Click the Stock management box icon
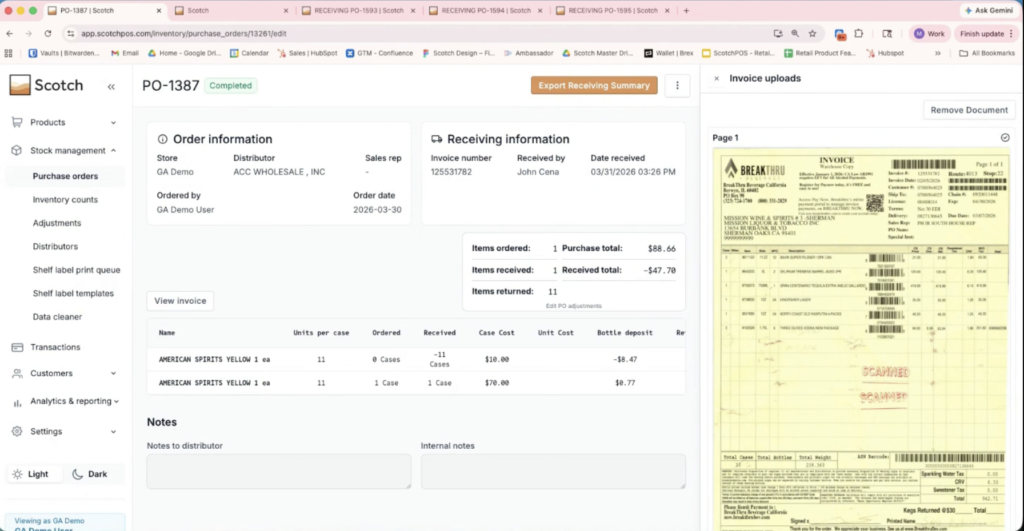Image resolution: width=1024 pixels, height=531 pixels. pos(17,150)
